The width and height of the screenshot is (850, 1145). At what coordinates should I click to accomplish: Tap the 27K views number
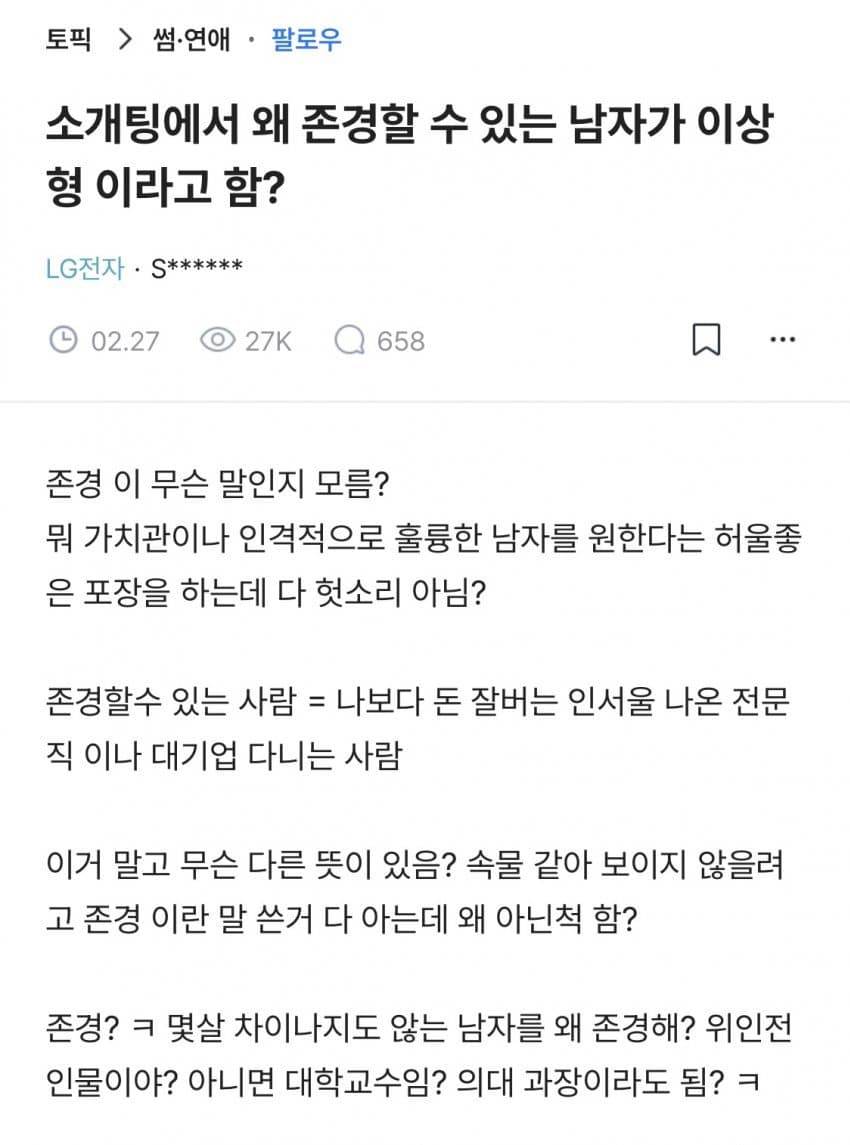(268, 341)
